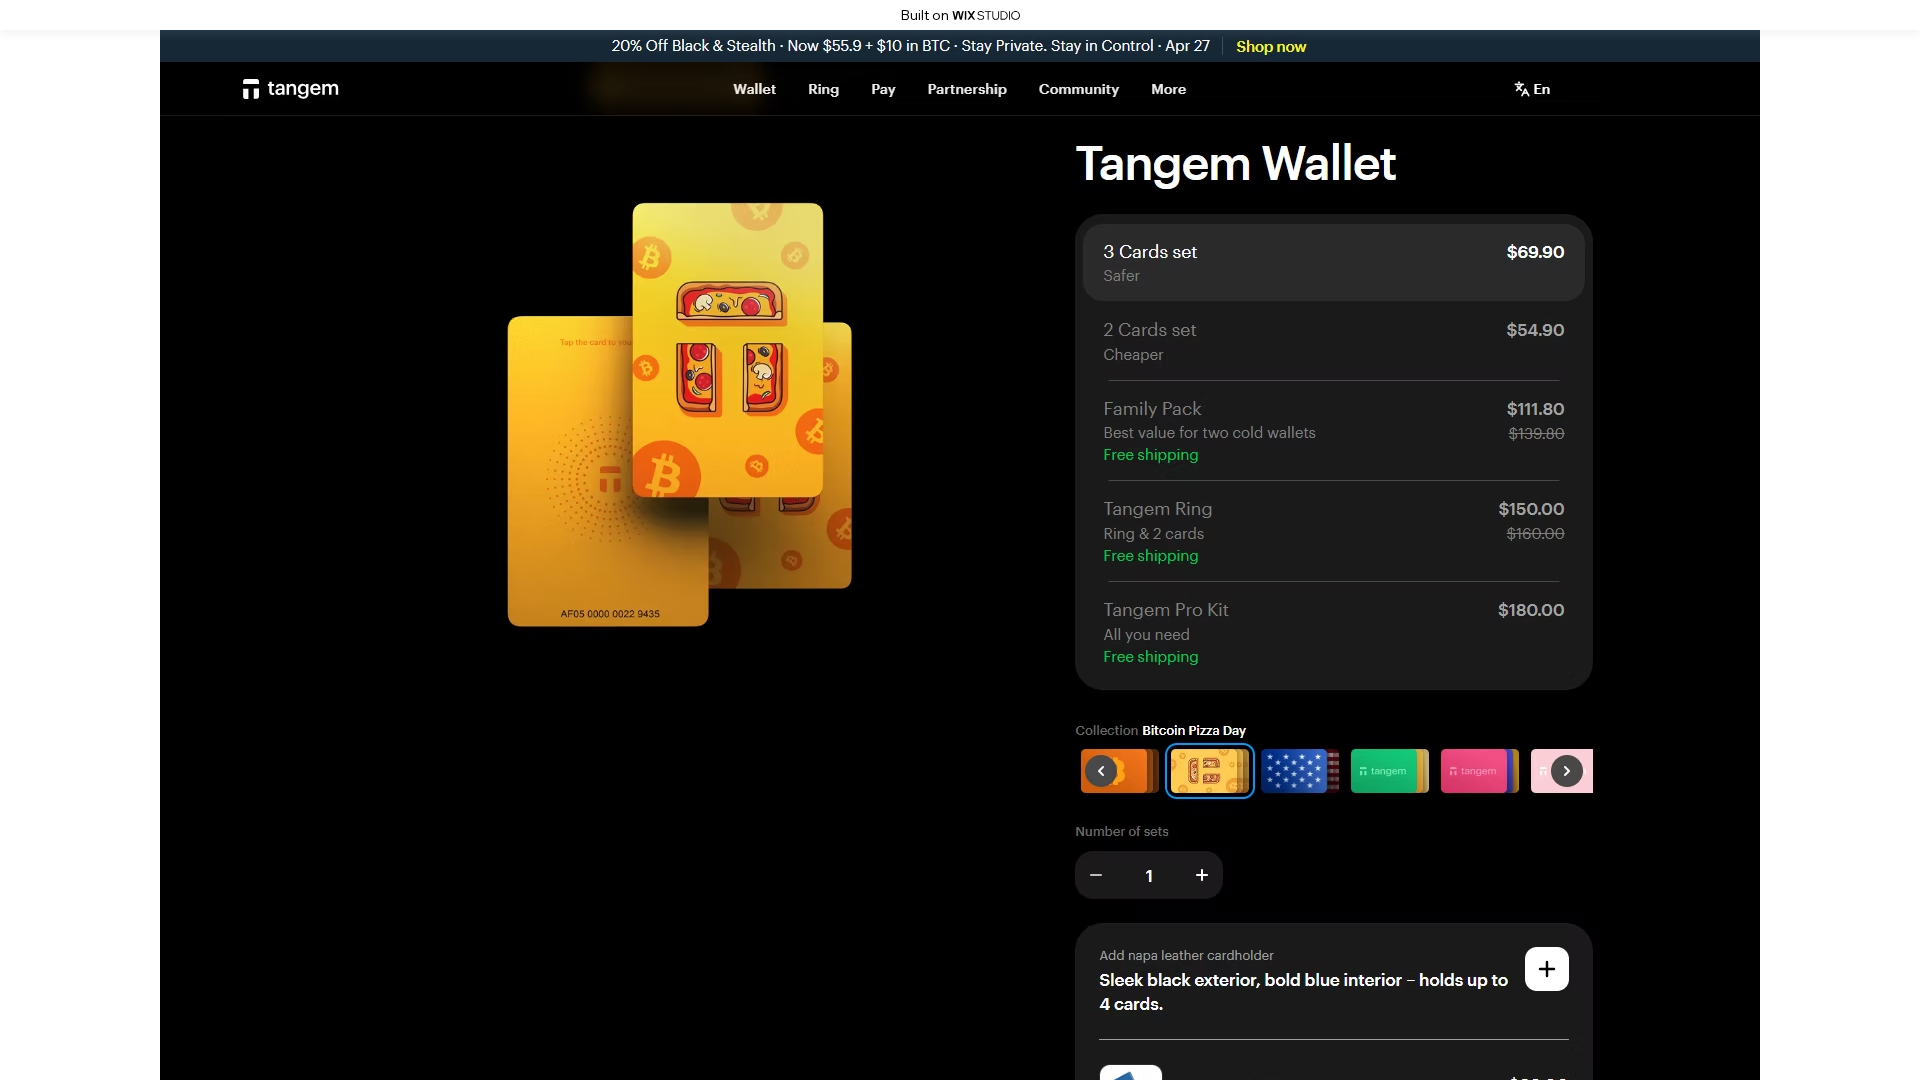Click the promo banner discount text
This screenshot has height=1080, width=1920.
(x=911, y=46)
